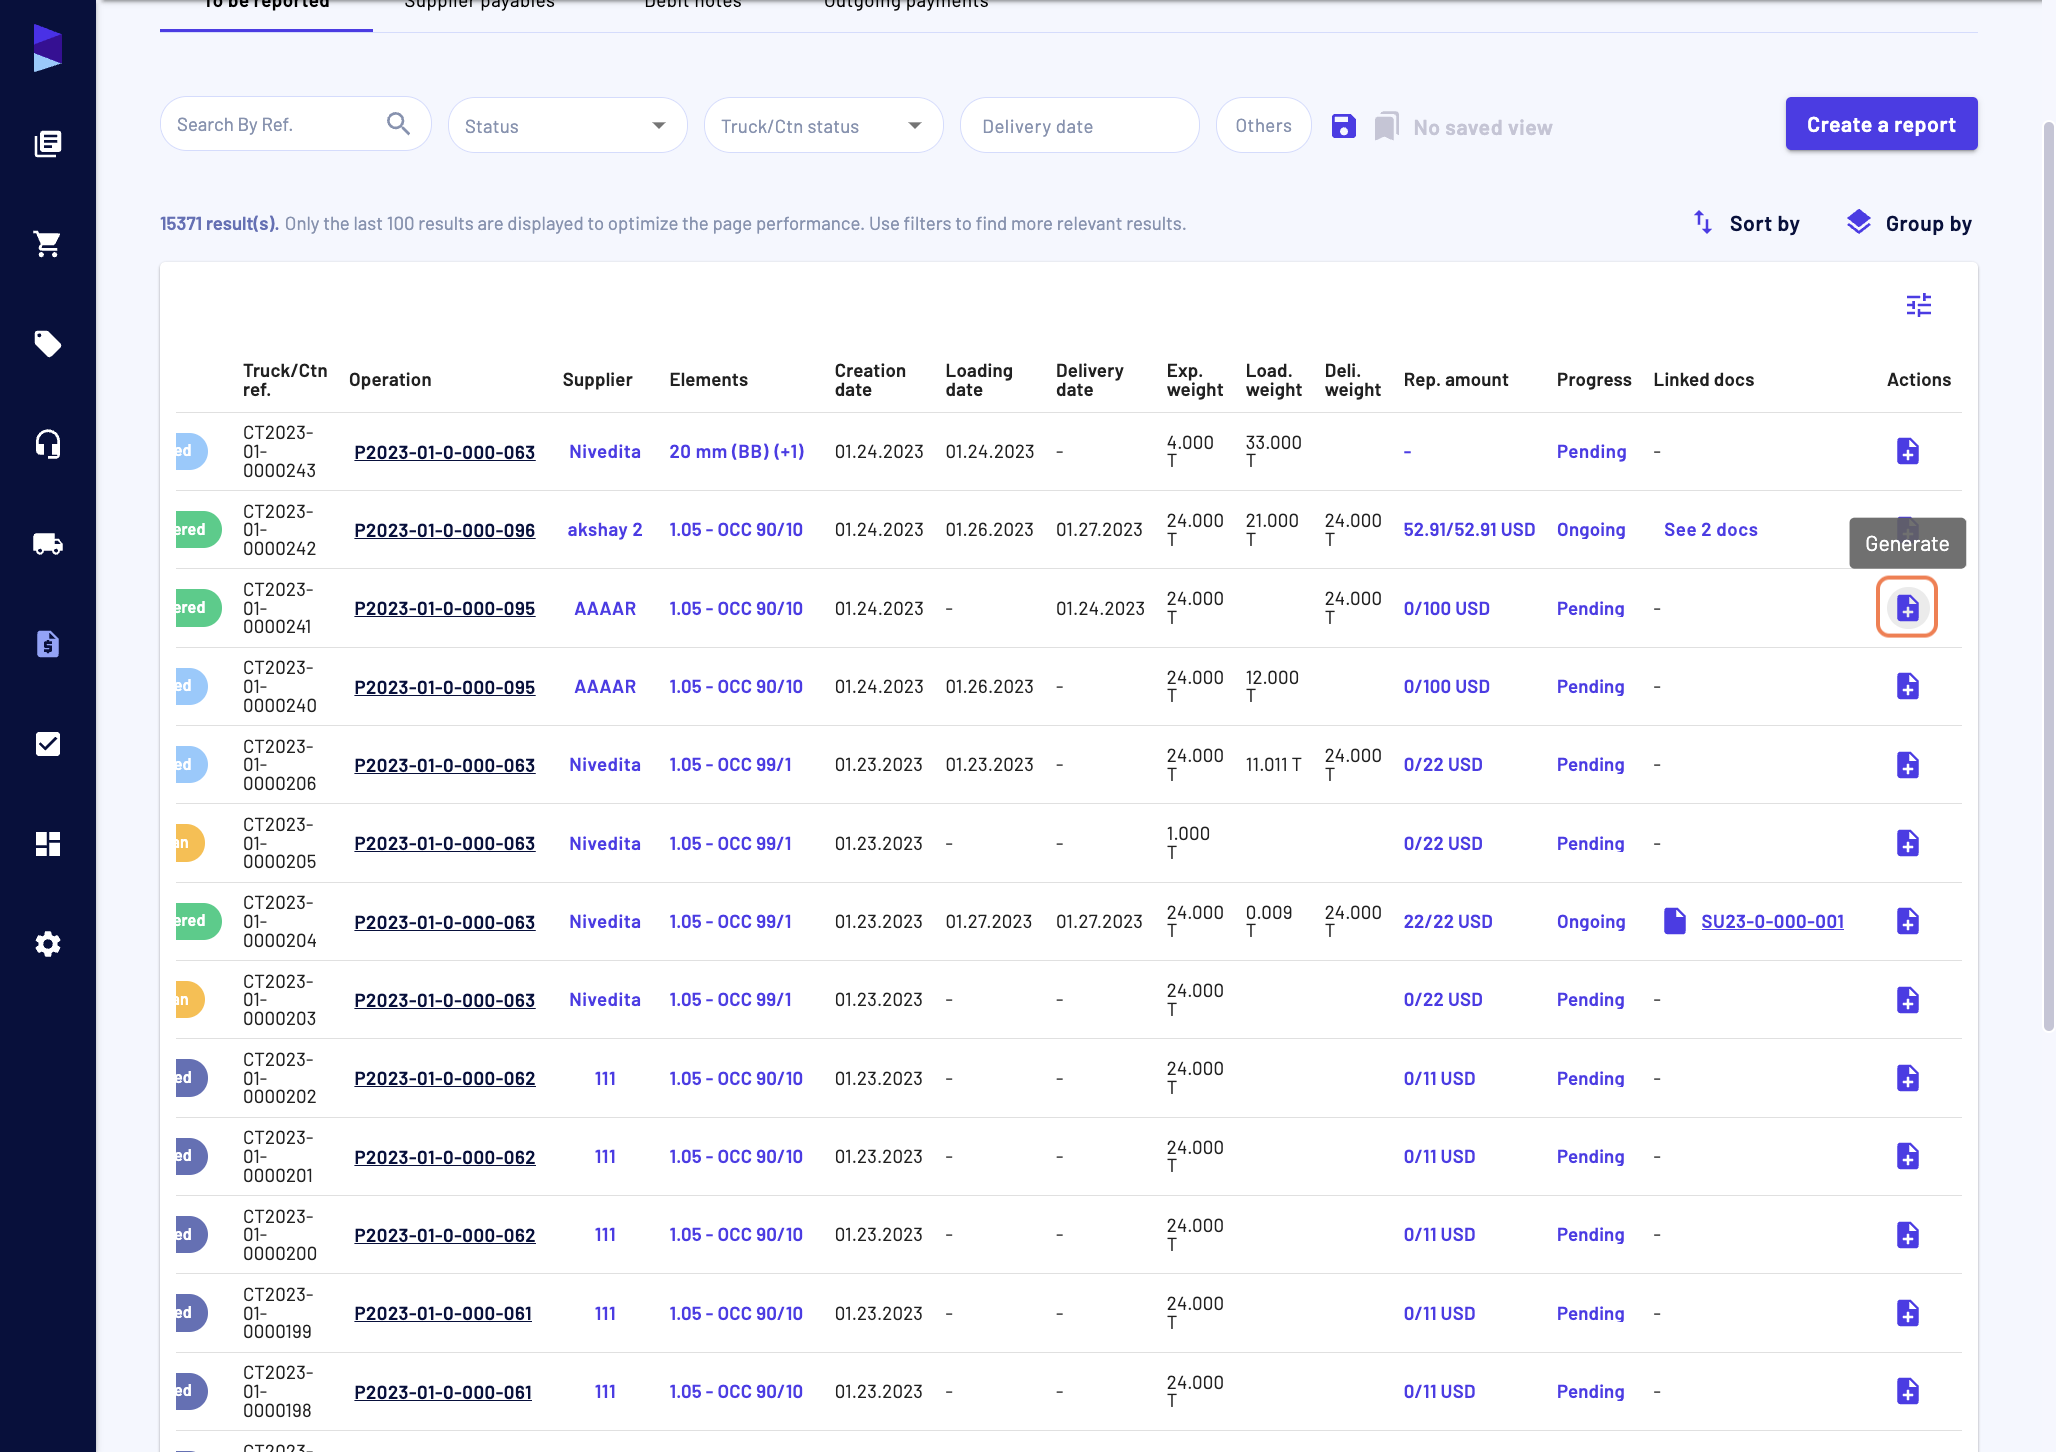Image resolution: width=2056 pixels, height=1452 pixels.
Task: Open the Delivery date filter
Action: [x=1079, y=125]
